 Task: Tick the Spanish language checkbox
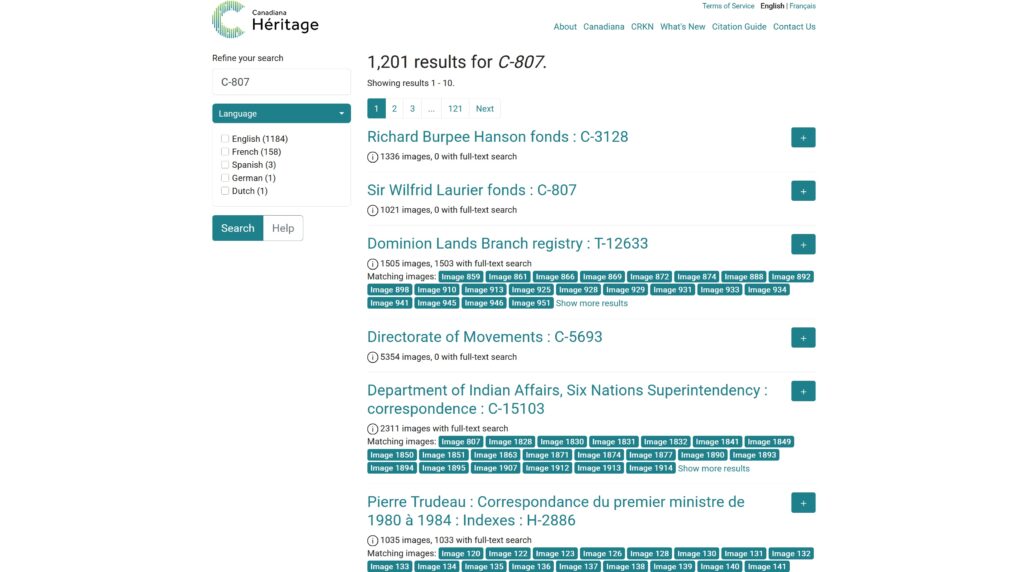click(x=225, y=165)
